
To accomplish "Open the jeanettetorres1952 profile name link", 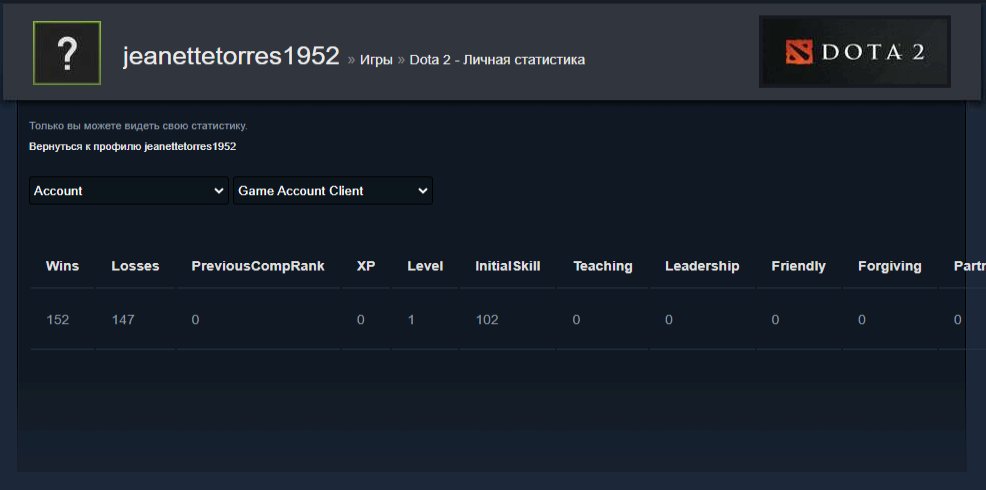I will pos(231,57).
